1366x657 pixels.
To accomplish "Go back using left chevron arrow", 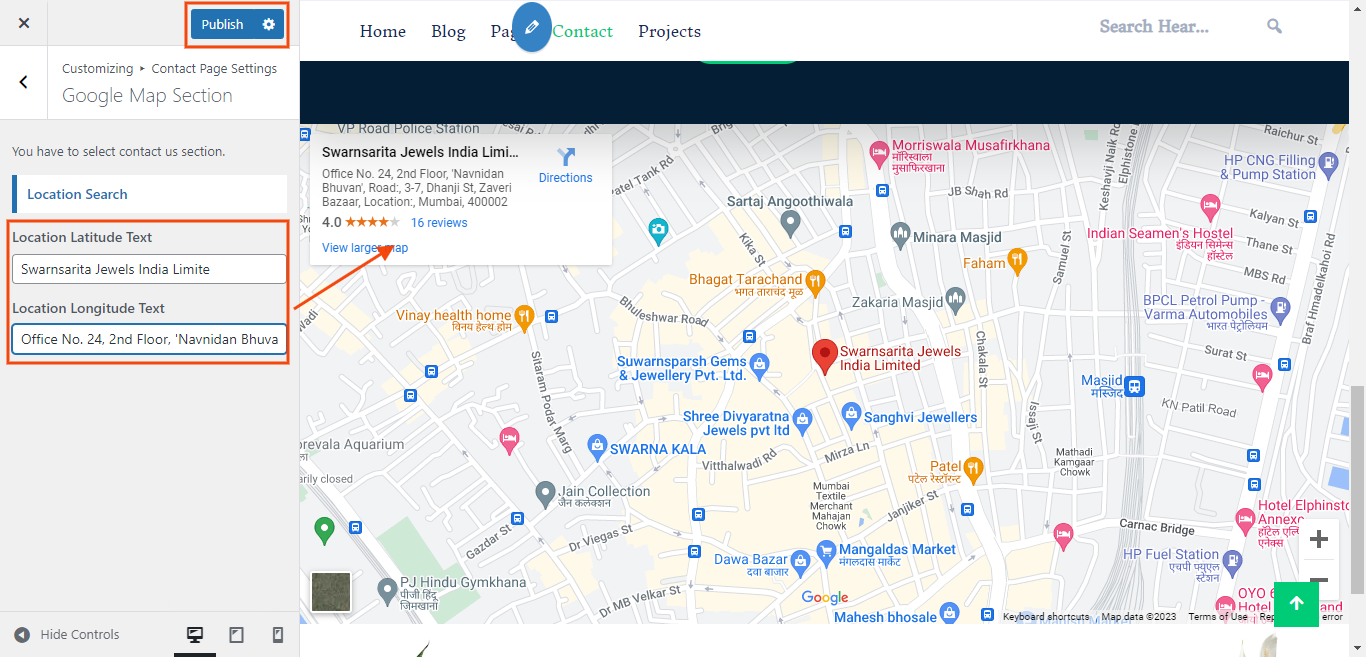I will click(24, 82).
